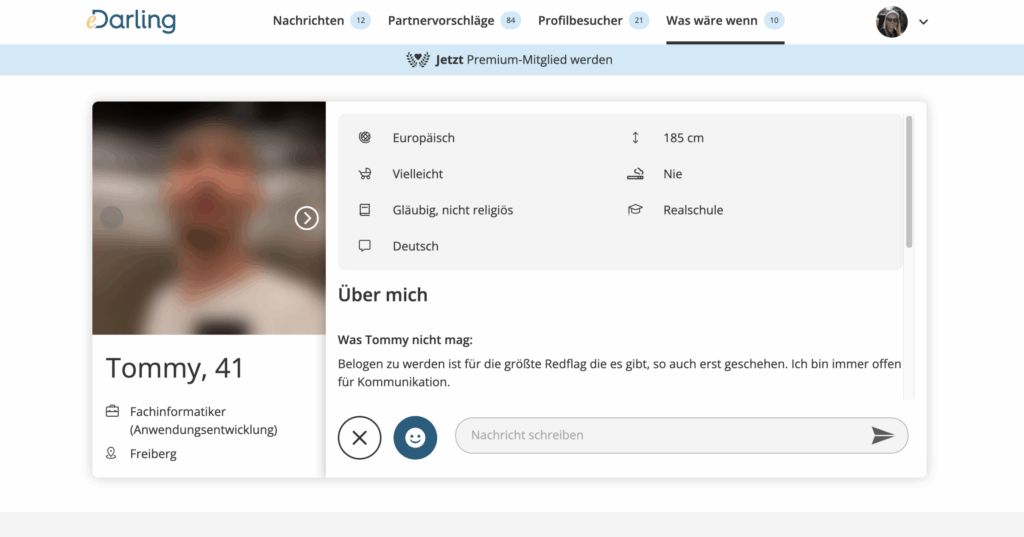Click the book icon beside Gläubig, nicht religiös
1024x537 pixels.
[x=365, y=210]
